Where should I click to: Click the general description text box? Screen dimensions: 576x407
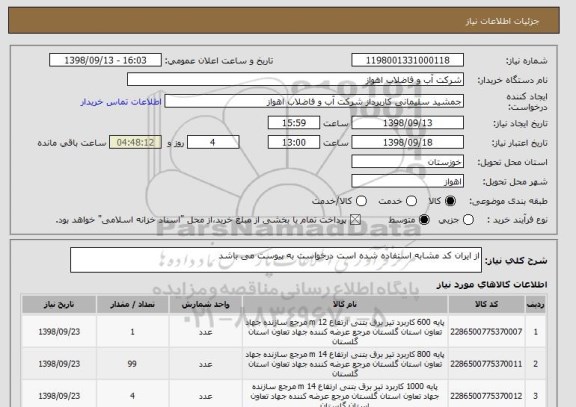(276, 260)
